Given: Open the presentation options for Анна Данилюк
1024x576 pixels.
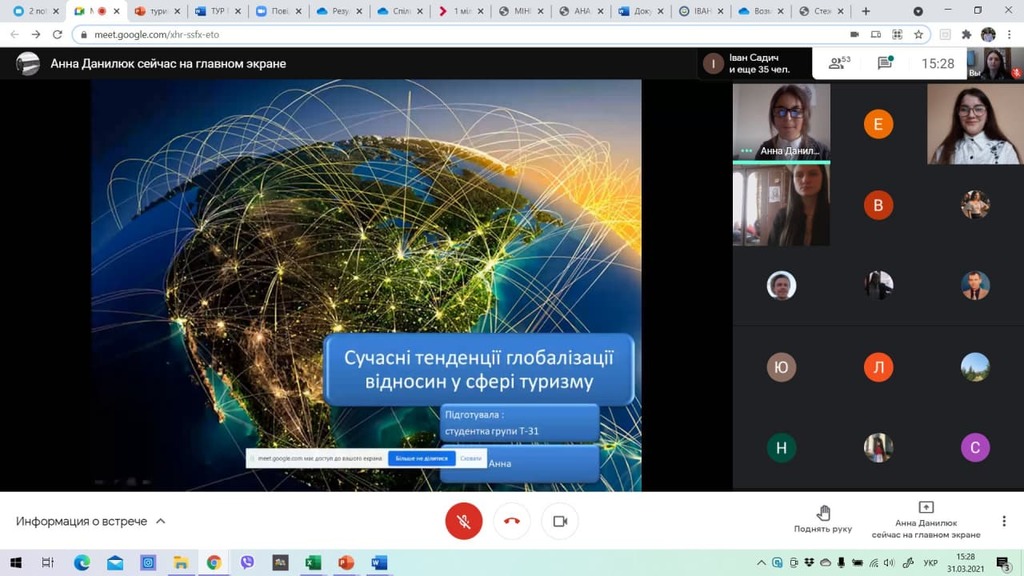Looking at the screenshot, I should [x=926, y=520].
